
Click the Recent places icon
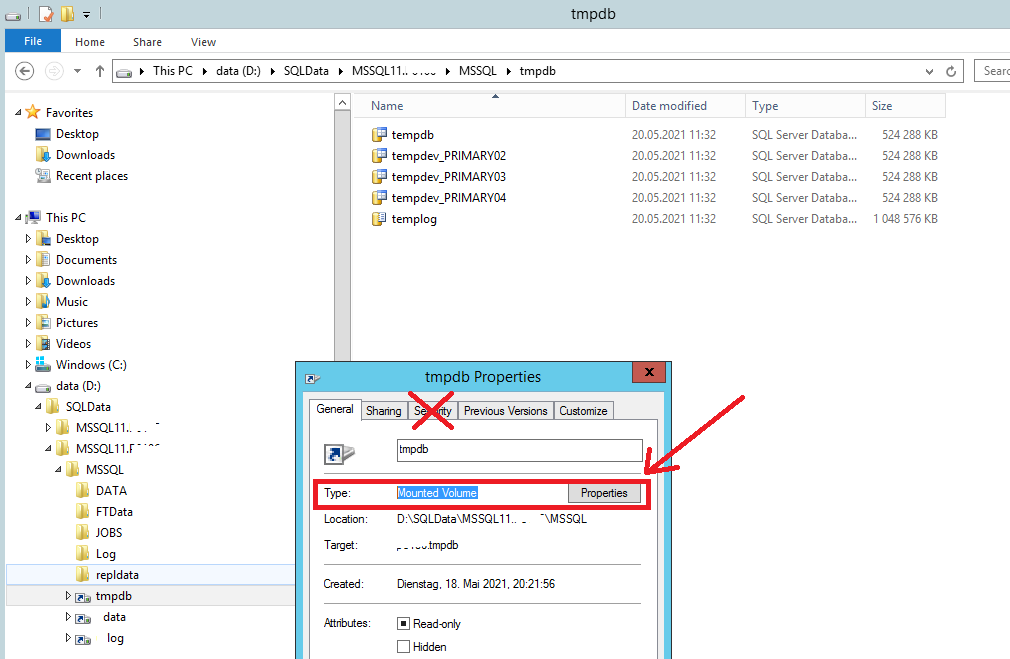[43, 176]
